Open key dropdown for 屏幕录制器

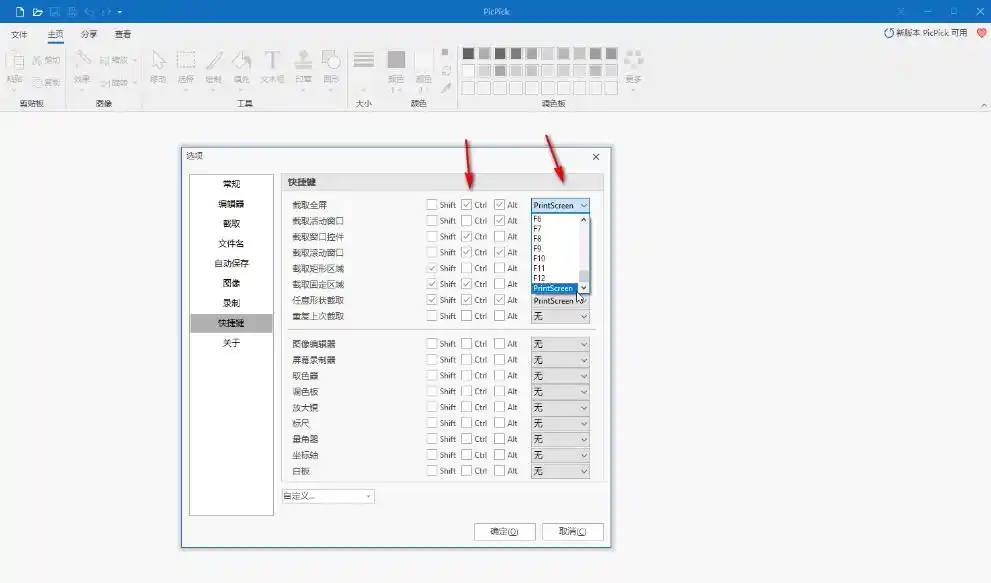[x=561, y=360]
